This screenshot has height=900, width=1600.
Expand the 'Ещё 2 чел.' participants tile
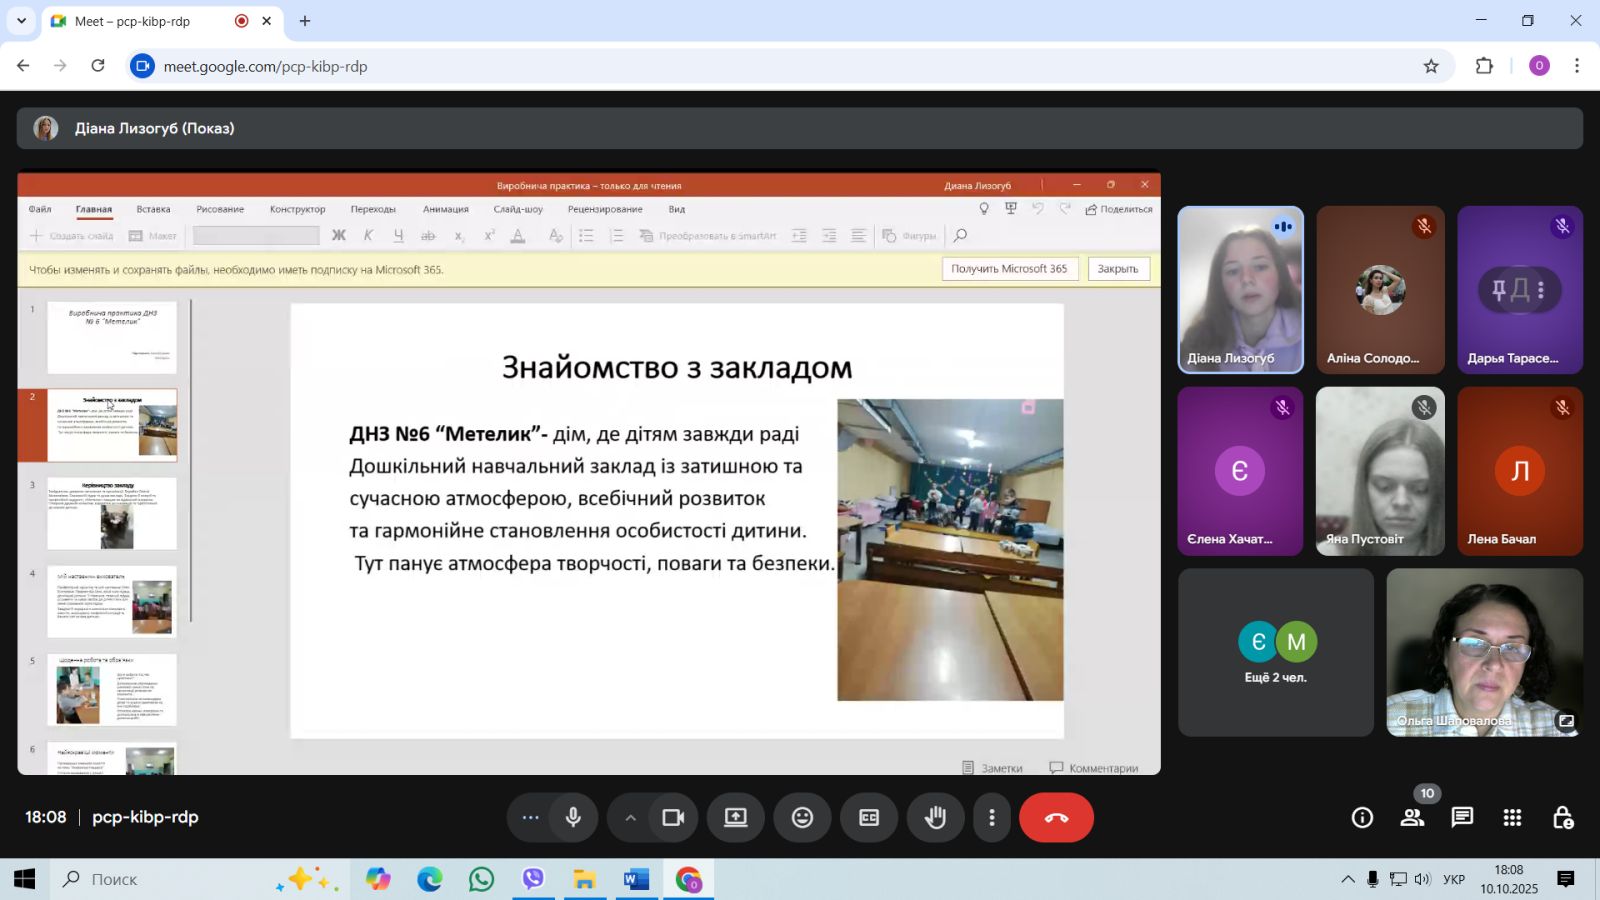[1276, 652]
